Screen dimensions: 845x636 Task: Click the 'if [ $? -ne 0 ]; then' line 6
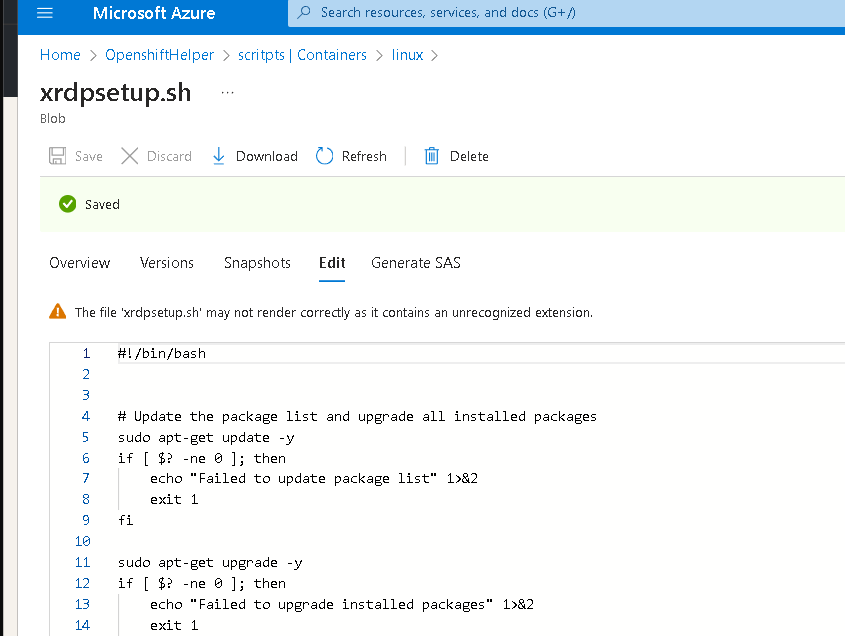coord(202,459)
